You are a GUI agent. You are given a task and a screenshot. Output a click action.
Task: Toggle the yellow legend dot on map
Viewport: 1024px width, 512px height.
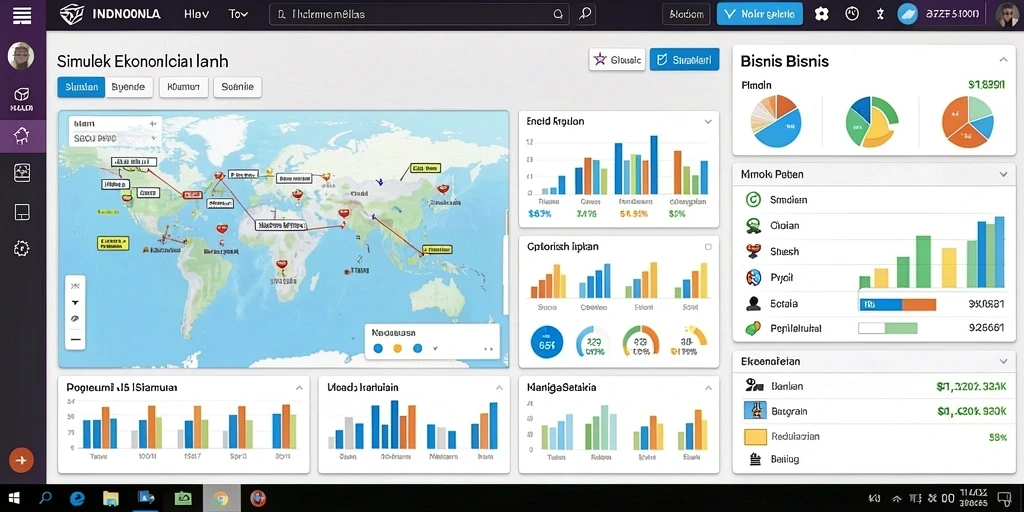[x=397, y=348]
